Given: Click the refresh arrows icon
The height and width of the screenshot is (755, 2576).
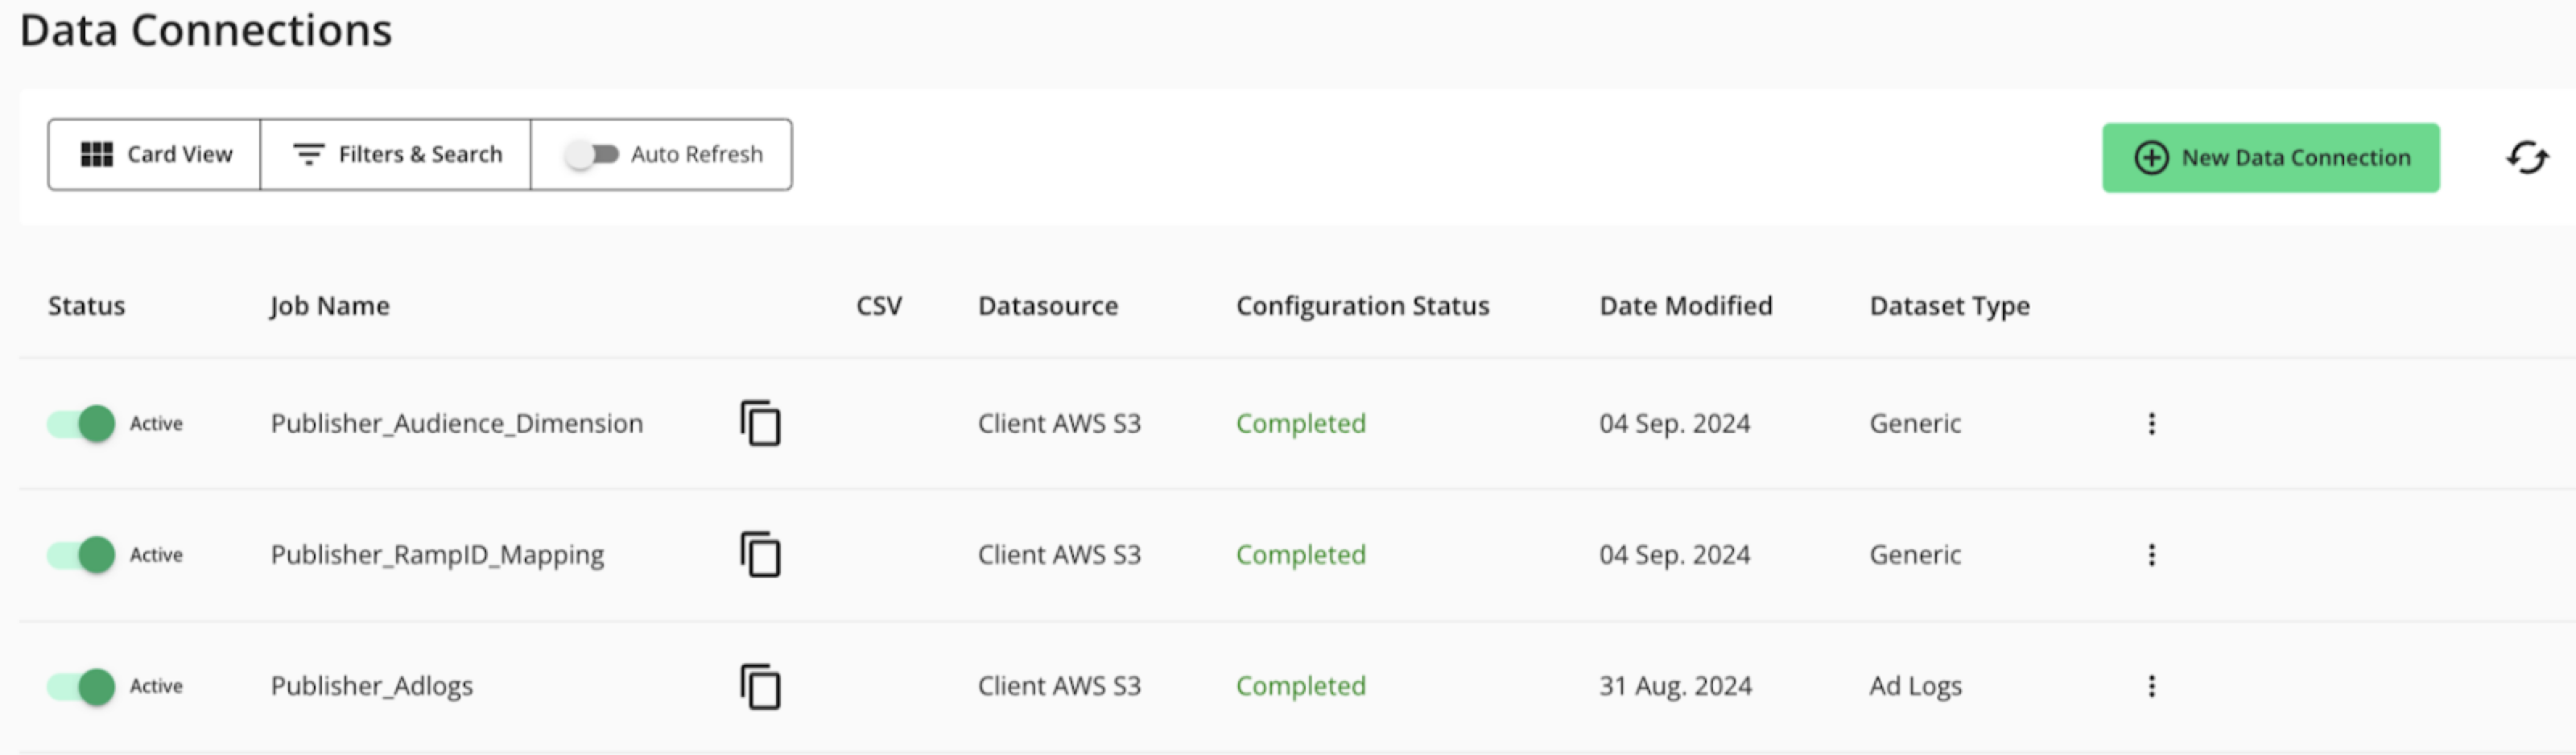Looking at the screenshot, I should coord(2526,157).
